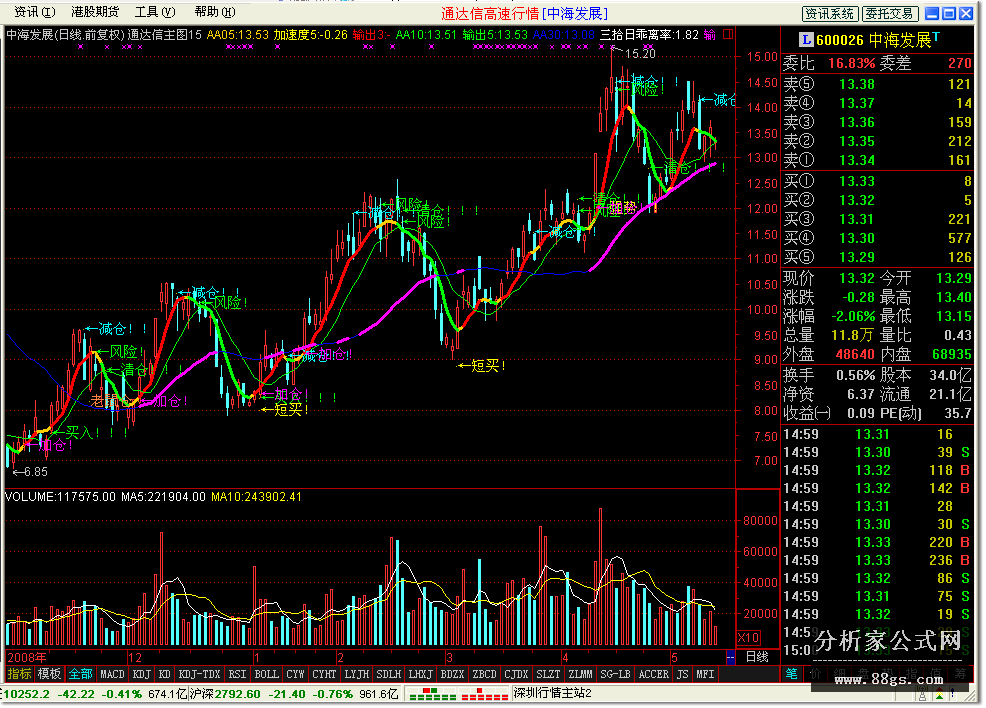The height and width of the screenshot is (708, 986).
Task: Switch to the BOLL indicator
Action: click(x=267, y=674)
